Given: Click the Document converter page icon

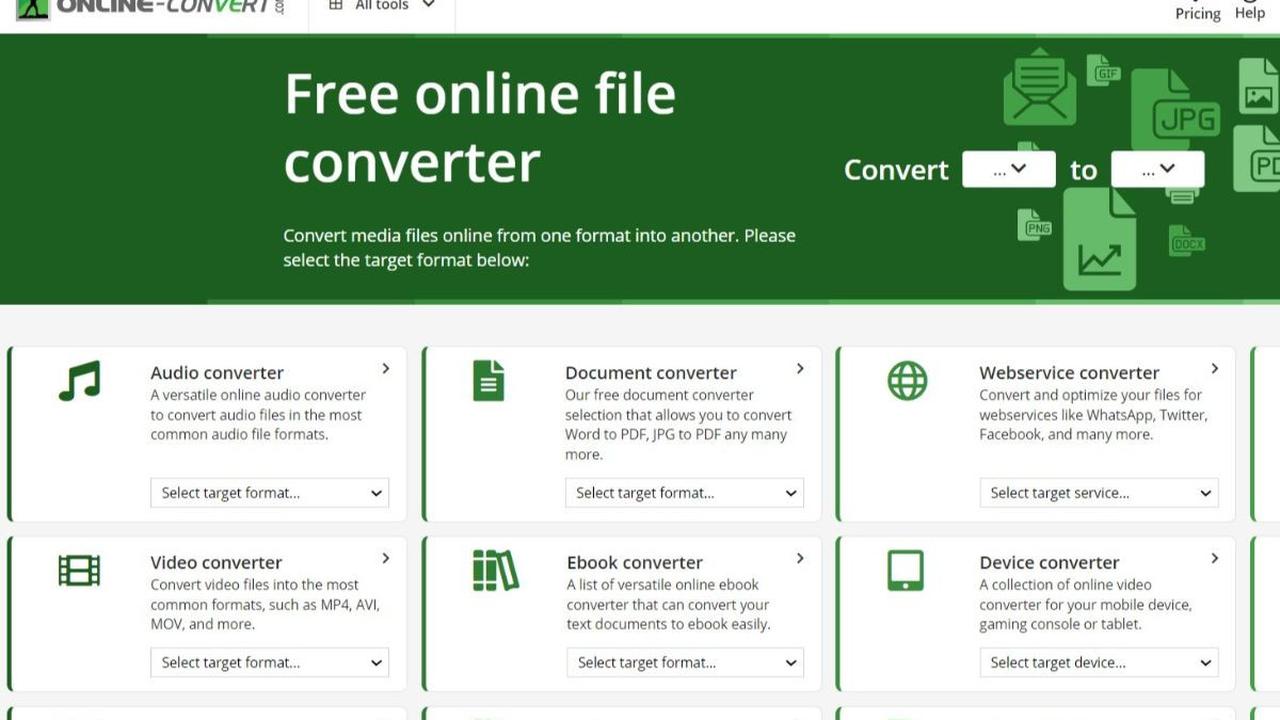Looking at the screenshot, I should pos(488,381).
